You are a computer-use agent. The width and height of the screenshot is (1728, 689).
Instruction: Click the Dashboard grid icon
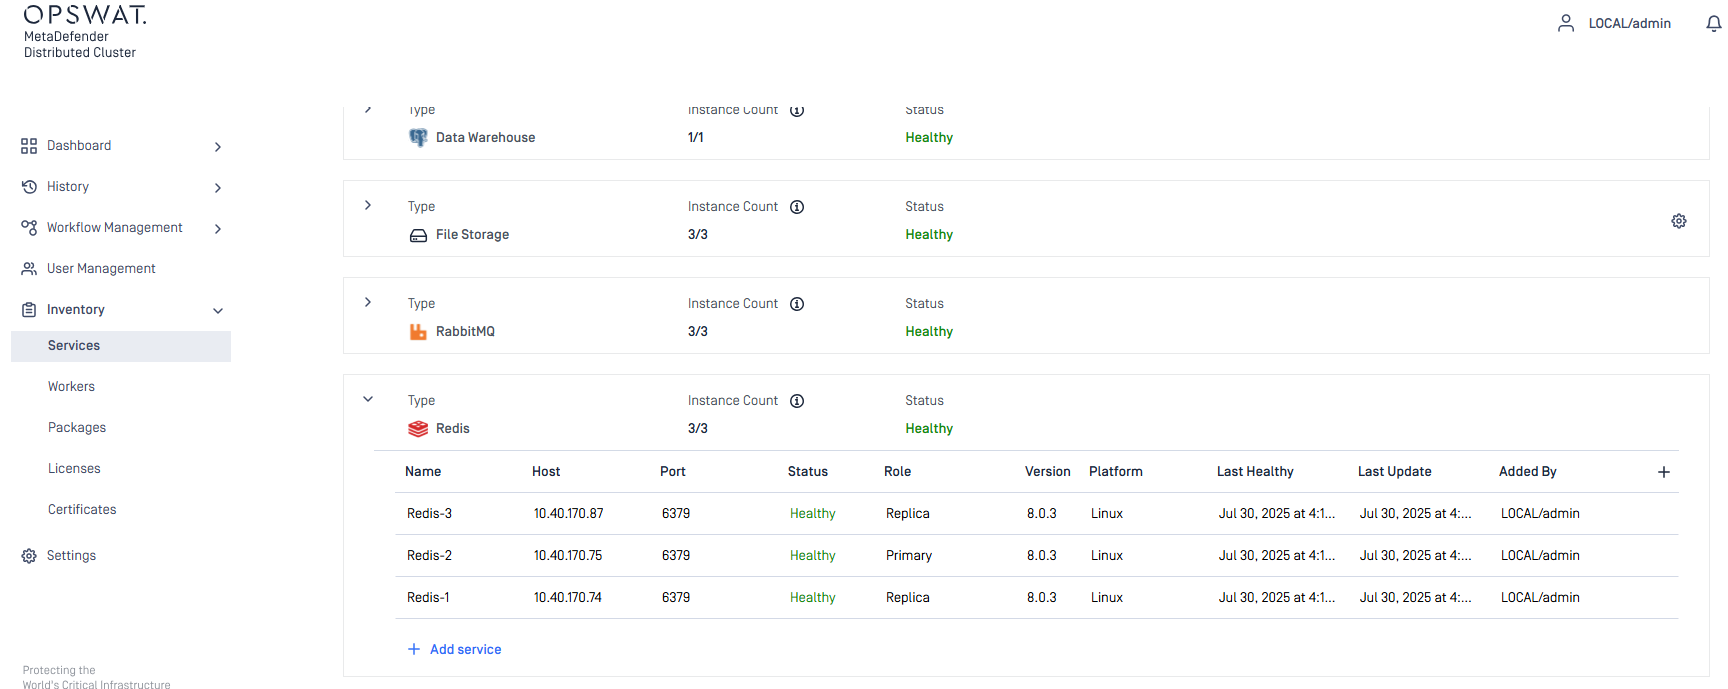[x=29, y=146]
